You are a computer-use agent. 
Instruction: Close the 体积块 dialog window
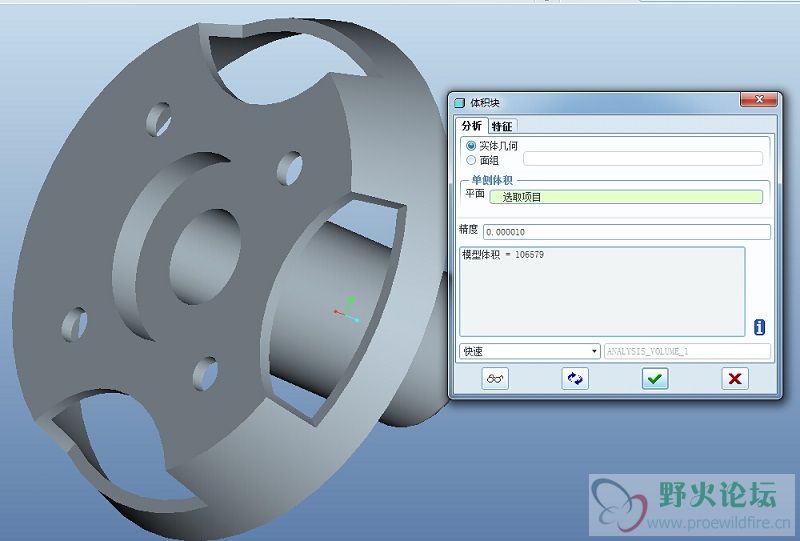click(759, 100)
